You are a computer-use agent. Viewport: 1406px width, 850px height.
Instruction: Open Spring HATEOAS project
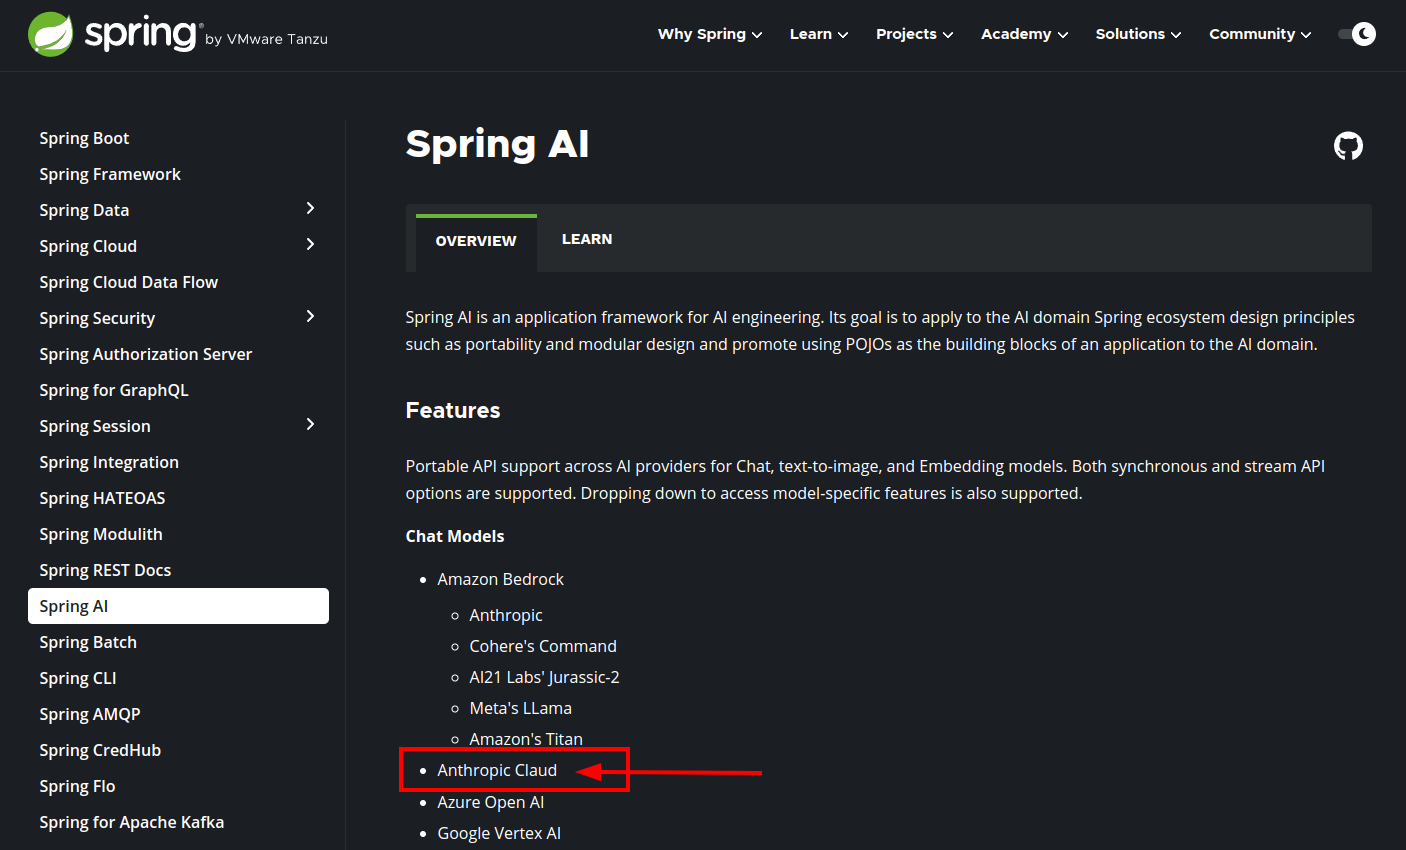pos(102,498)
